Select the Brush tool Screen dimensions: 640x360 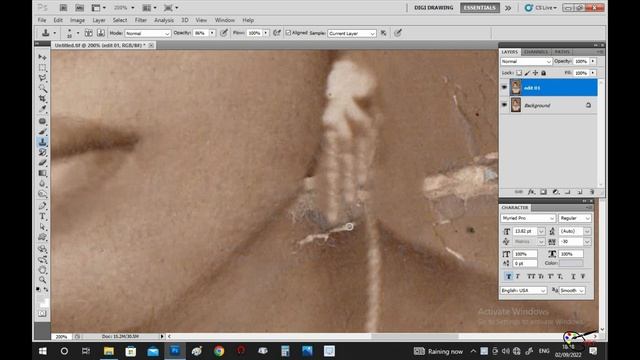[42, 131]
